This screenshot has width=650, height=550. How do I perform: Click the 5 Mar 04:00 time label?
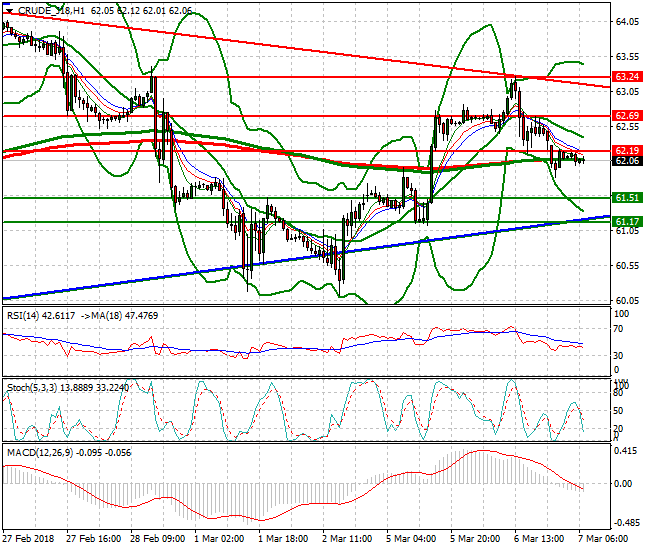(411, 539)
